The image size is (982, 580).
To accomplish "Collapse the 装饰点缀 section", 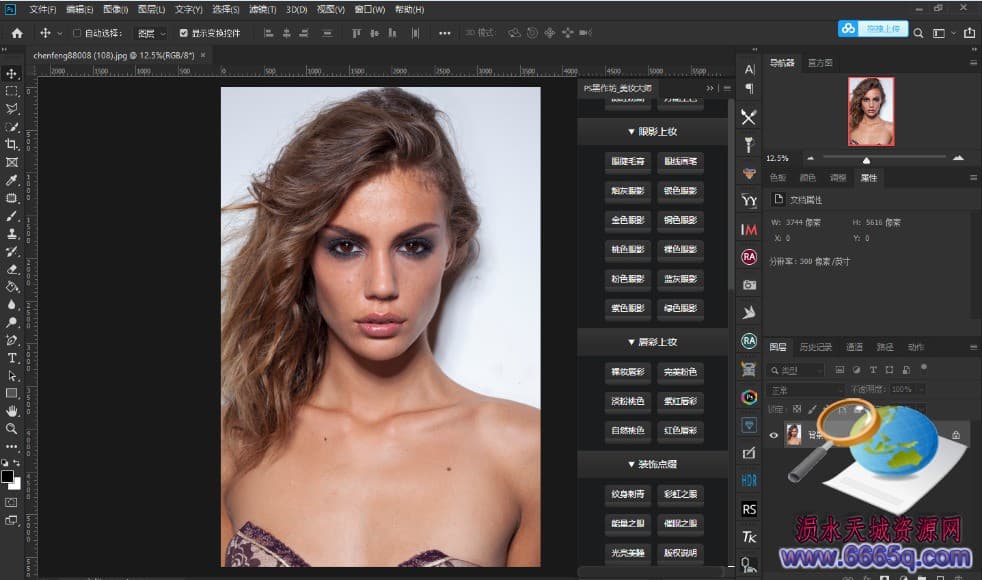I will coord(652,464).
